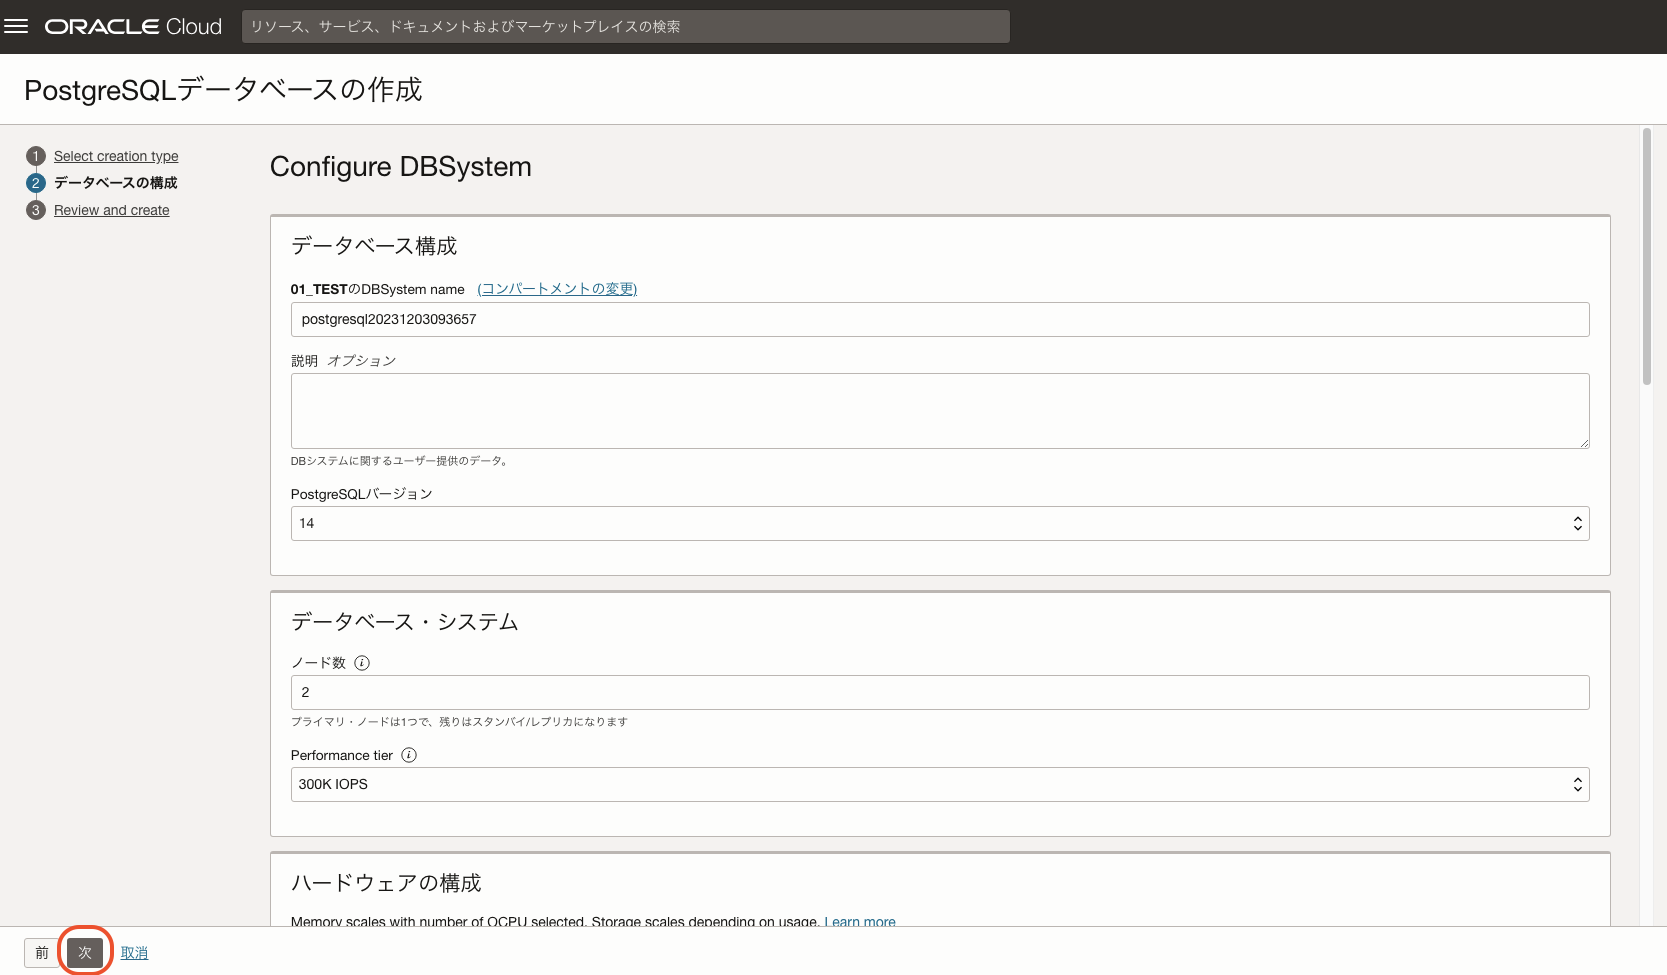
Task: Click step 3 circle icon
Action: [x=36, y=210]
